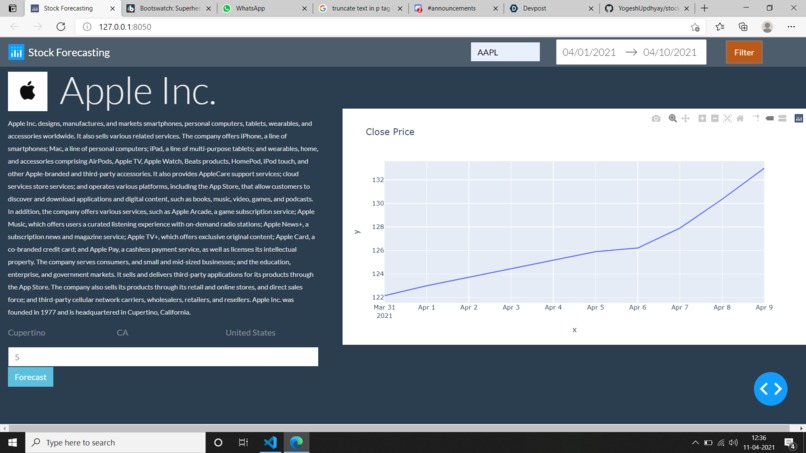Viewport: 806px width, 453px height.
Task: Click the 132 y-axis label
Action: pyautogui.click(x=378, y=180)
